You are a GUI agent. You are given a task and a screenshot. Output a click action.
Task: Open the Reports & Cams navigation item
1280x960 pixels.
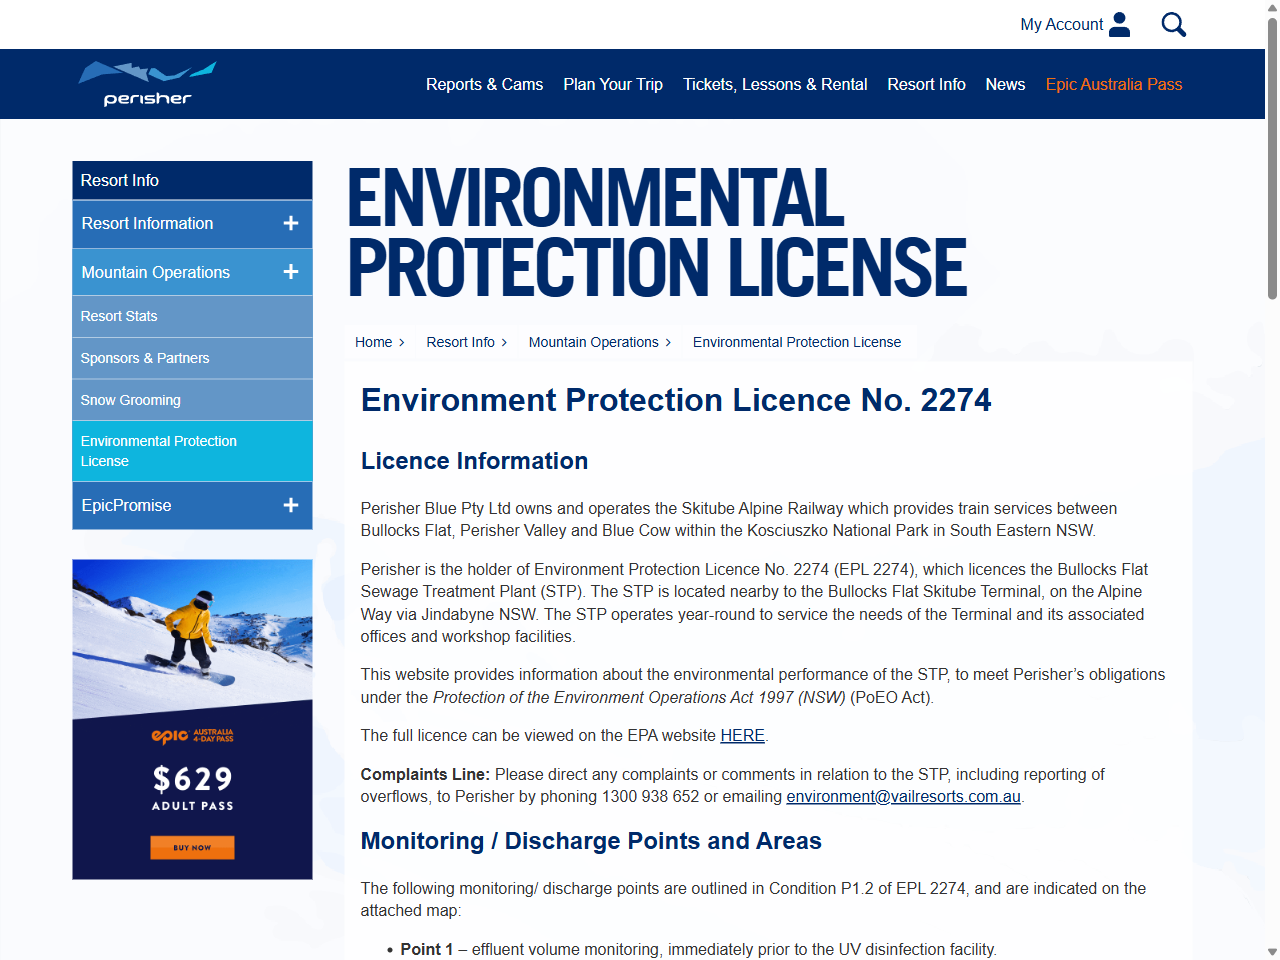point(485,84)
